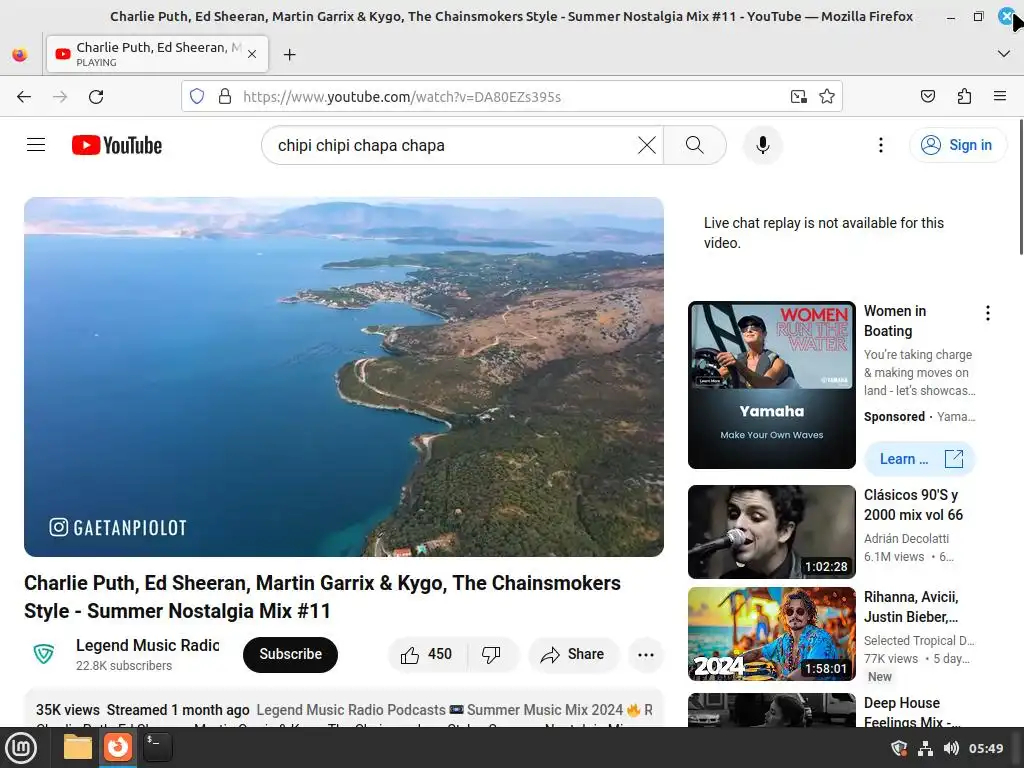Open the Deep House Feelings Mix title
The image size is (1024, 768).
(x=912, y=712)
